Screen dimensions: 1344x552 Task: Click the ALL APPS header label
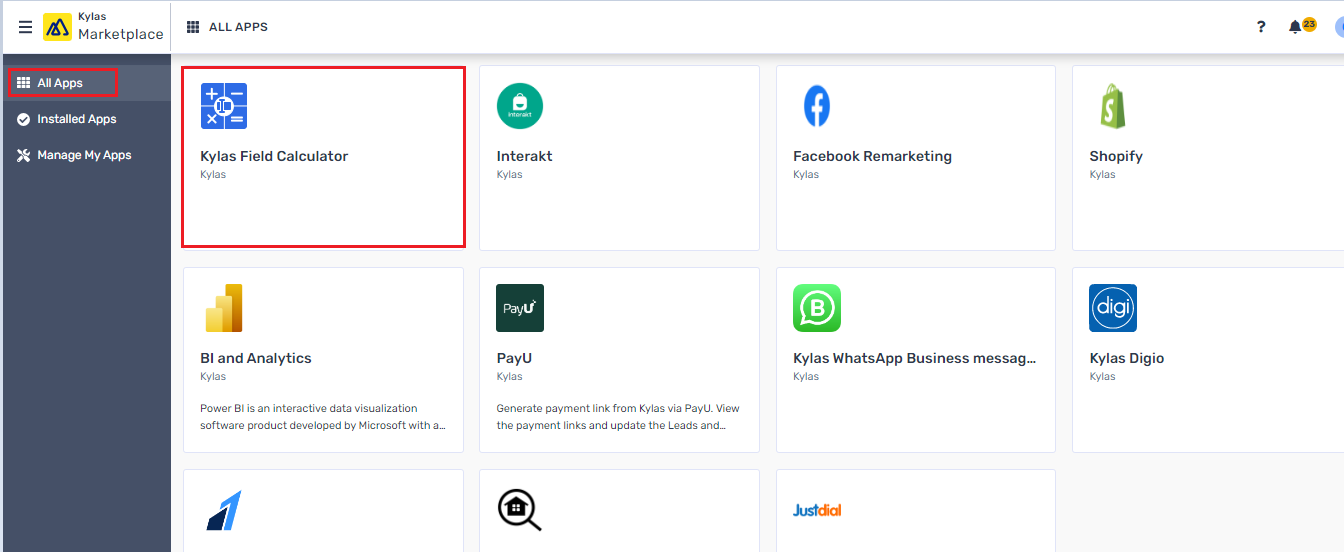tap(238, 27)
